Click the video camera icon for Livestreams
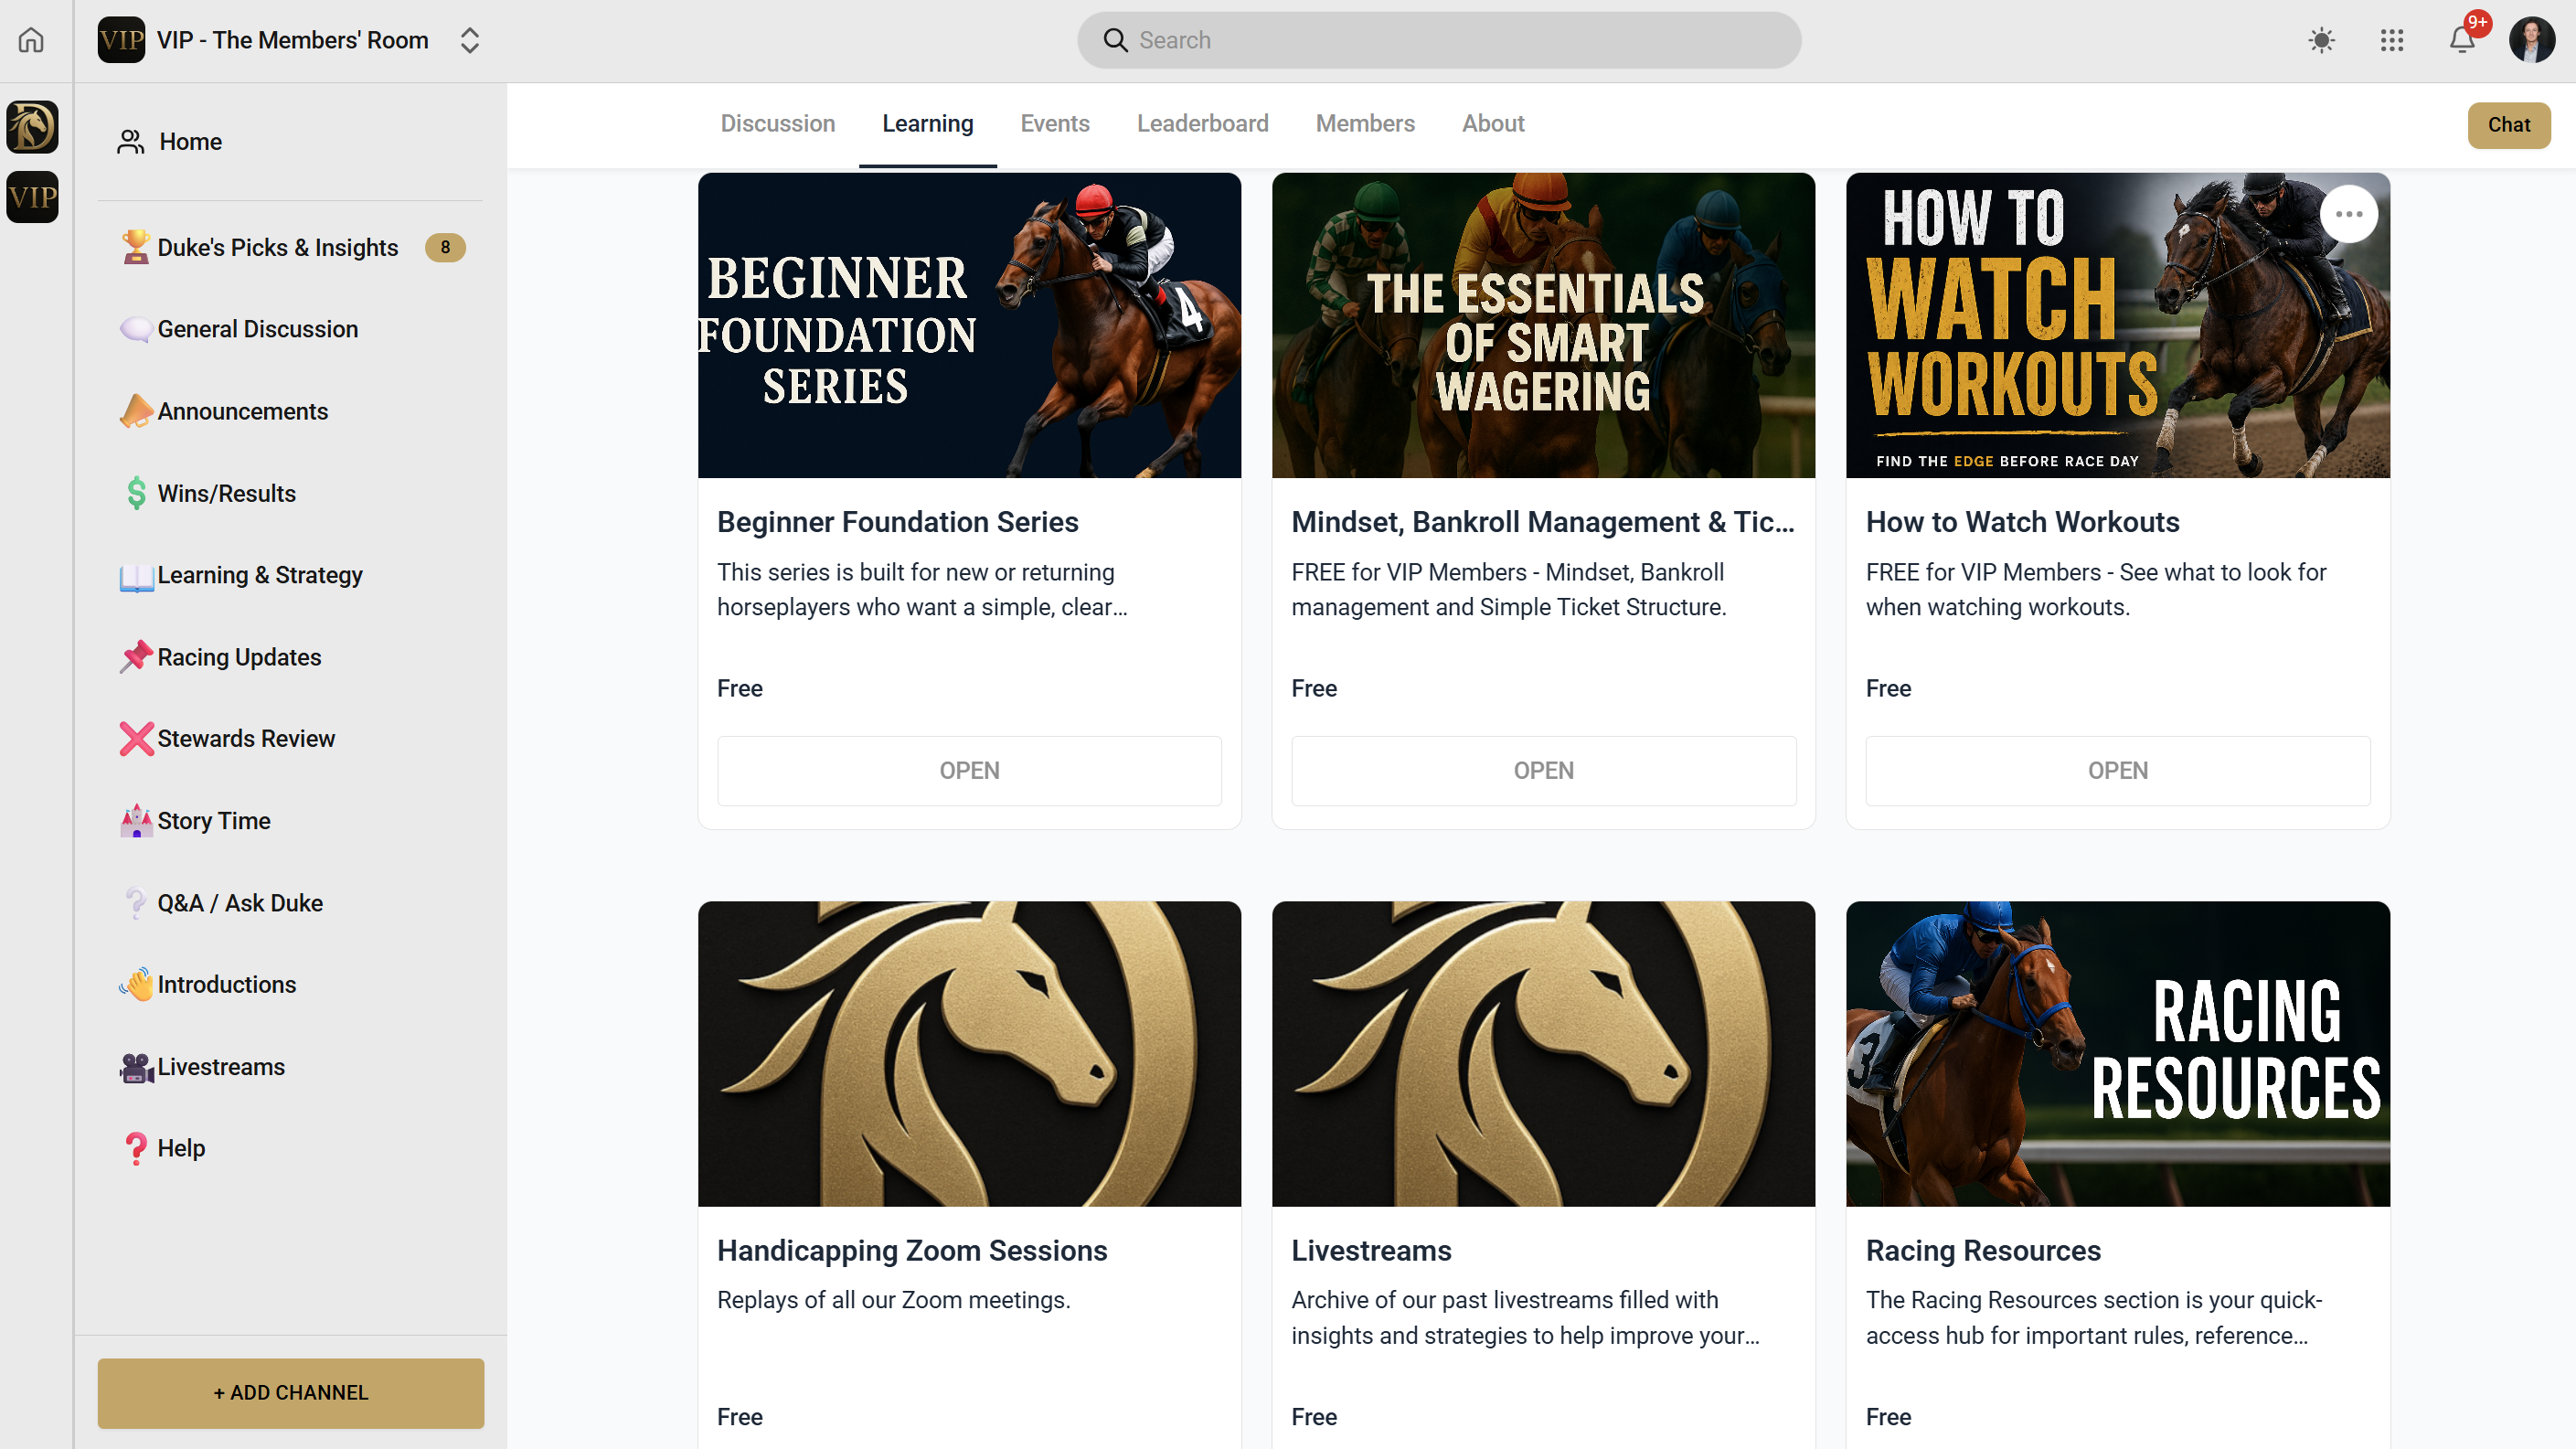This screenshot has width=2576, height=1449. (x=136, y=1068)
